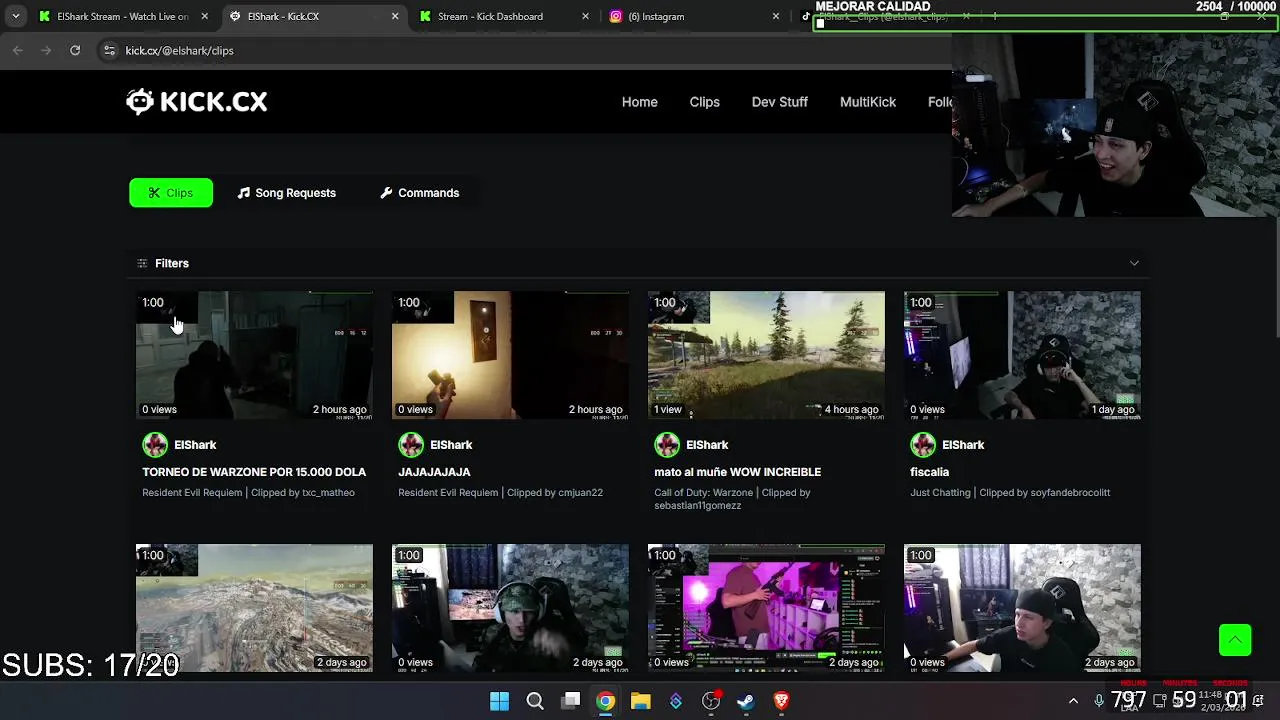The height and width of the screenshot is (720, 1280).
Task: Click the 'Filters' label
Action: pos(172,263)
